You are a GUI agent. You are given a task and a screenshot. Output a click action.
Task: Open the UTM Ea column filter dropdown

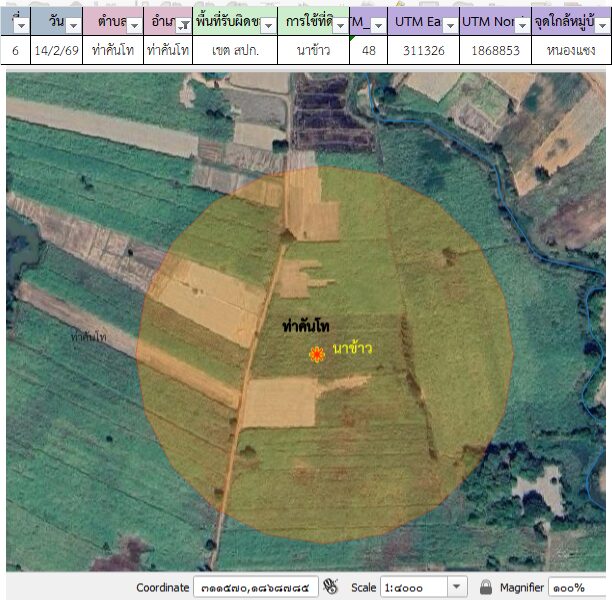pos(450,26)
